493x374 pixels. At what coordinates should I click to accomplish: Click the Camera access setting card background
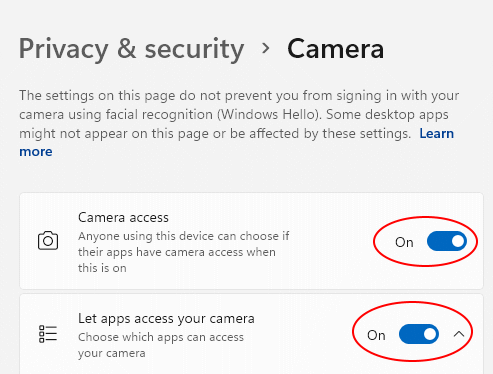point(251,241)
